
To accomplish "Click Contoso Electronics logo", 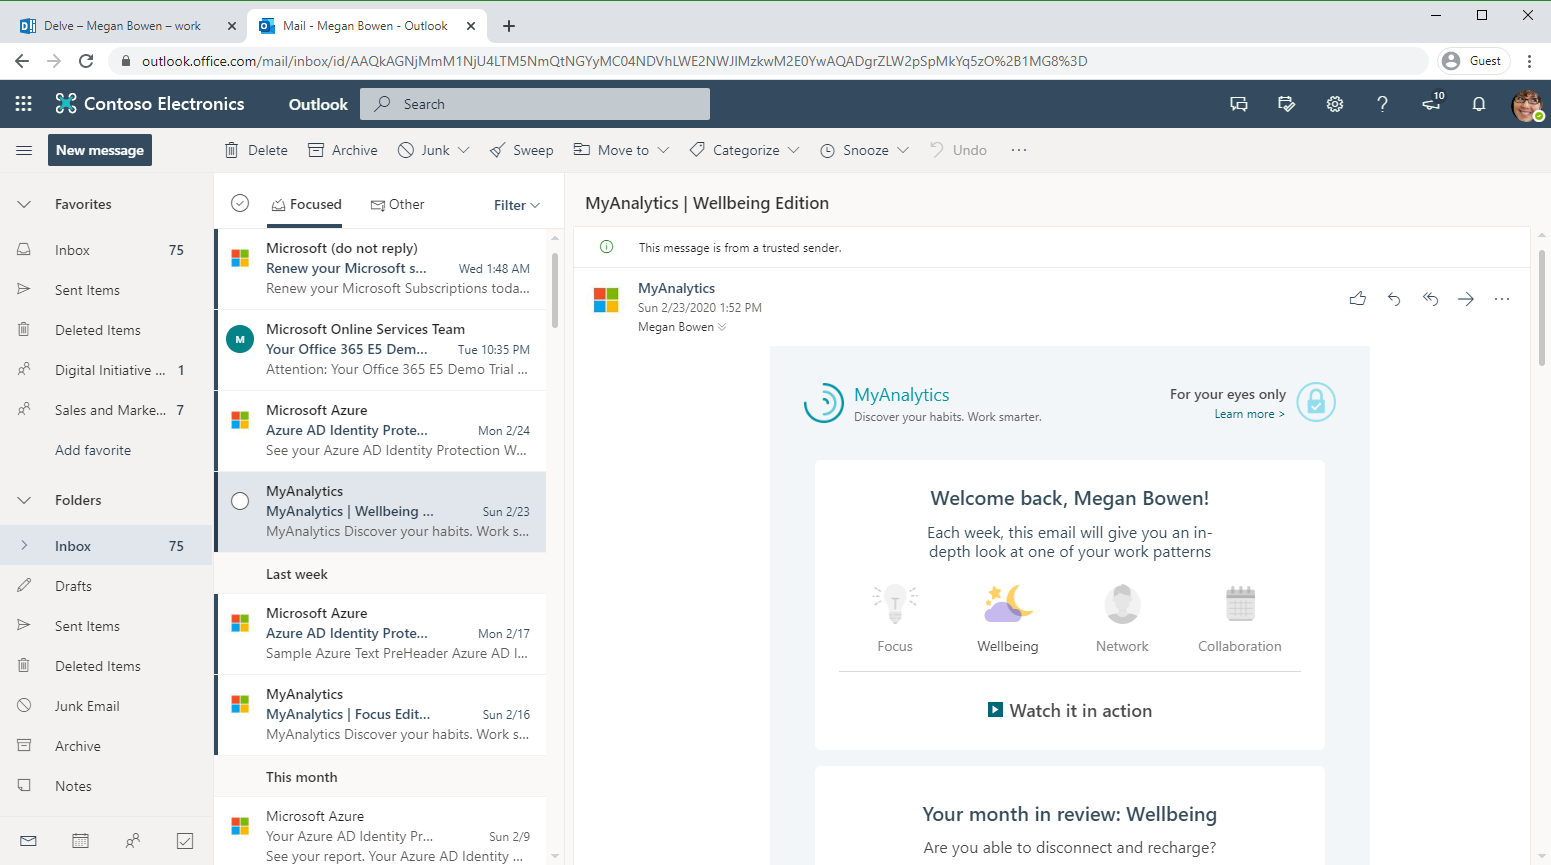I will pyautogui.click(x=150, y=104).
